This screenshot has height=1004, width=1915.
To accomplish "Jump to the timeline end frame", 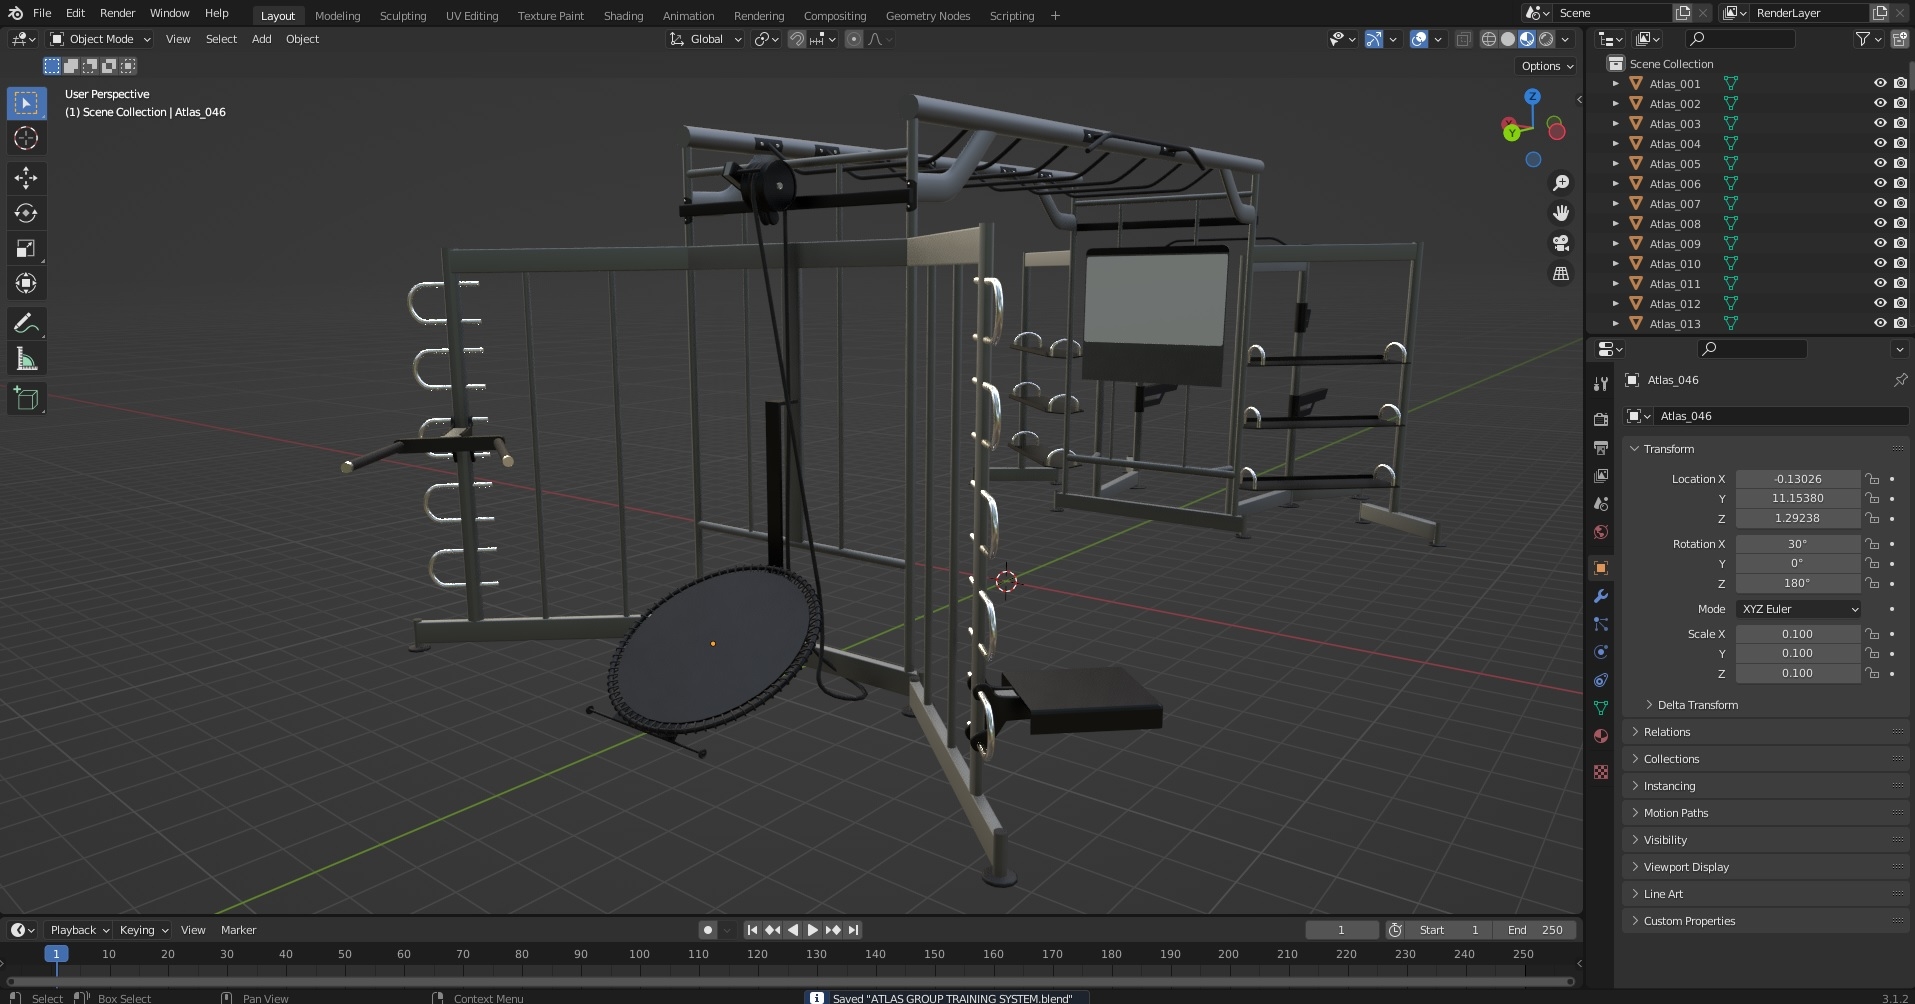I will coord(853,930).
